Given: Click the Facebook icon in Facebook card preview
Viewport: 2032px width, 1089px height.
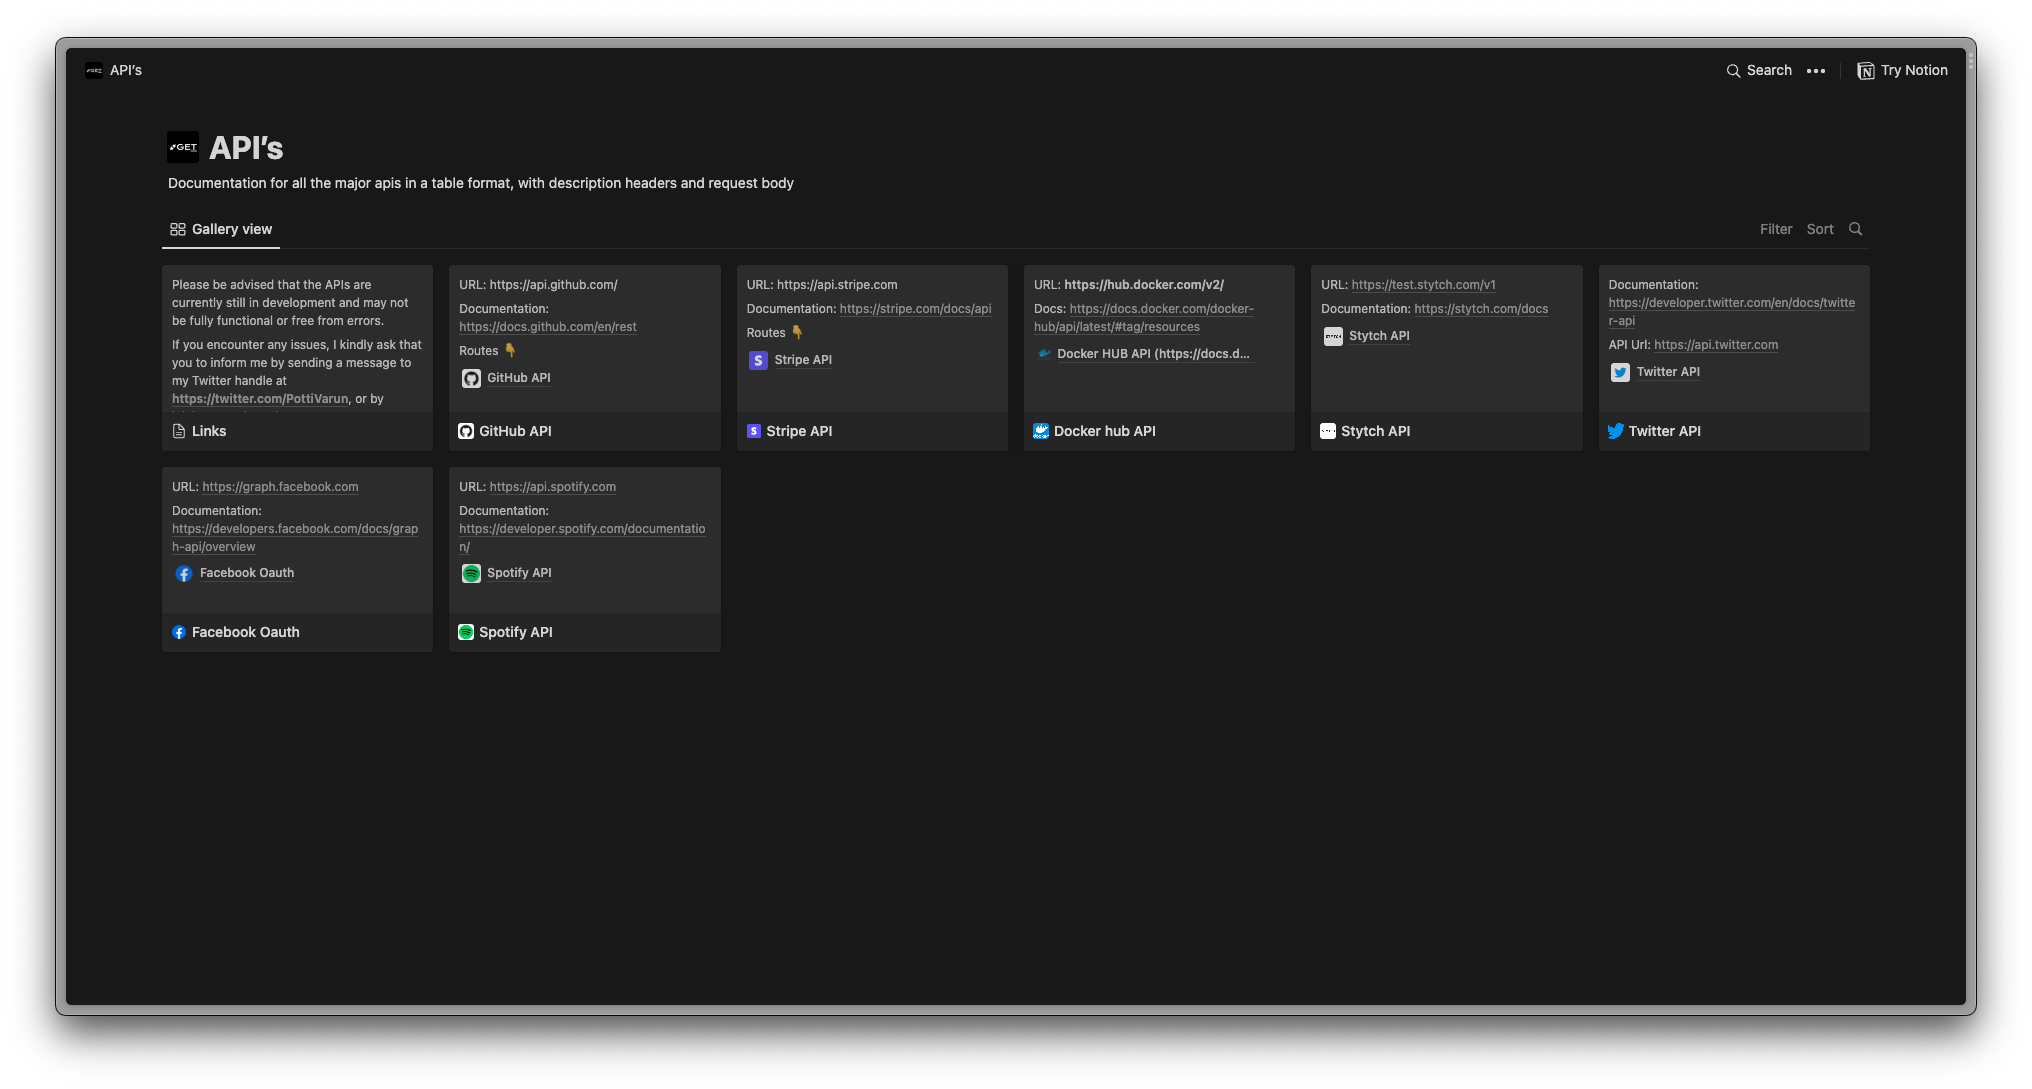Looking at the screenshot, I should [184, 573].
